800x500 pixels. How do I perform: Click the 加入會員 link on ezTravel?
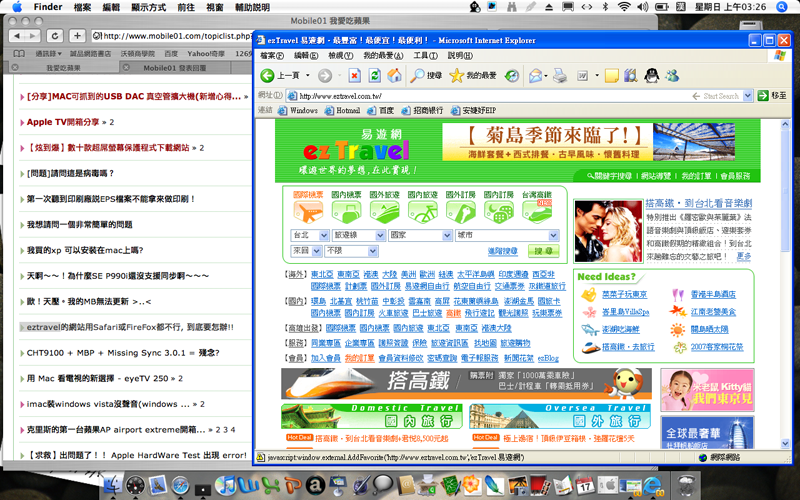[326, 358]
